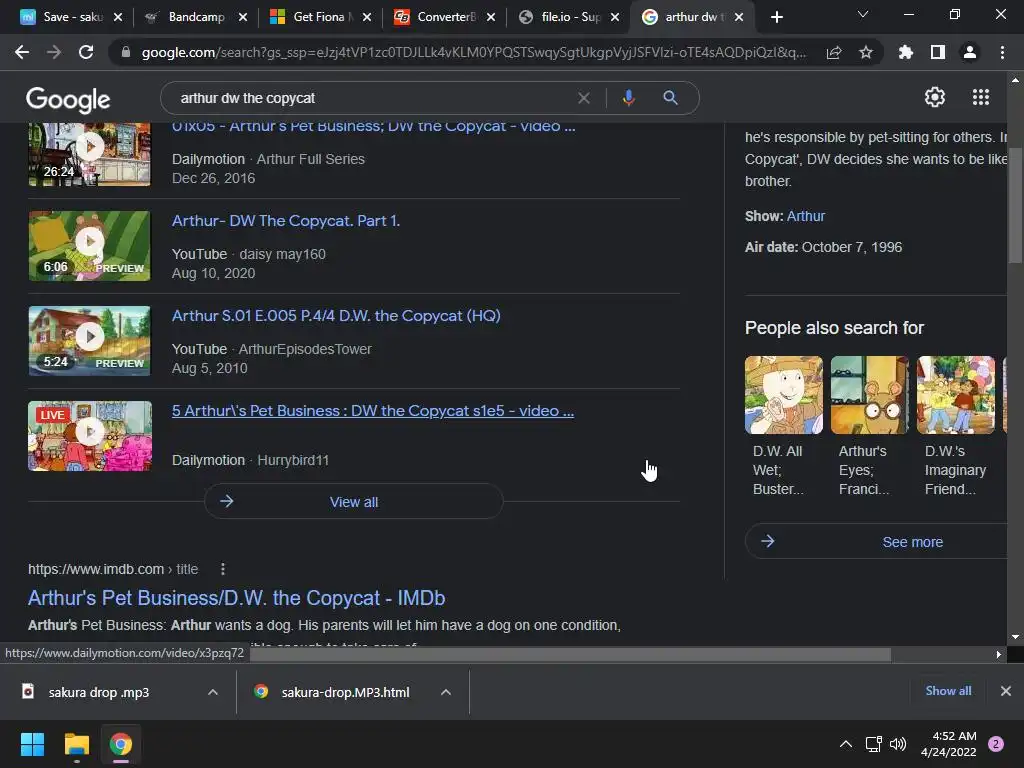1024x768 pixels.
Task: Click View all videos button
Action: coord(353,502)
